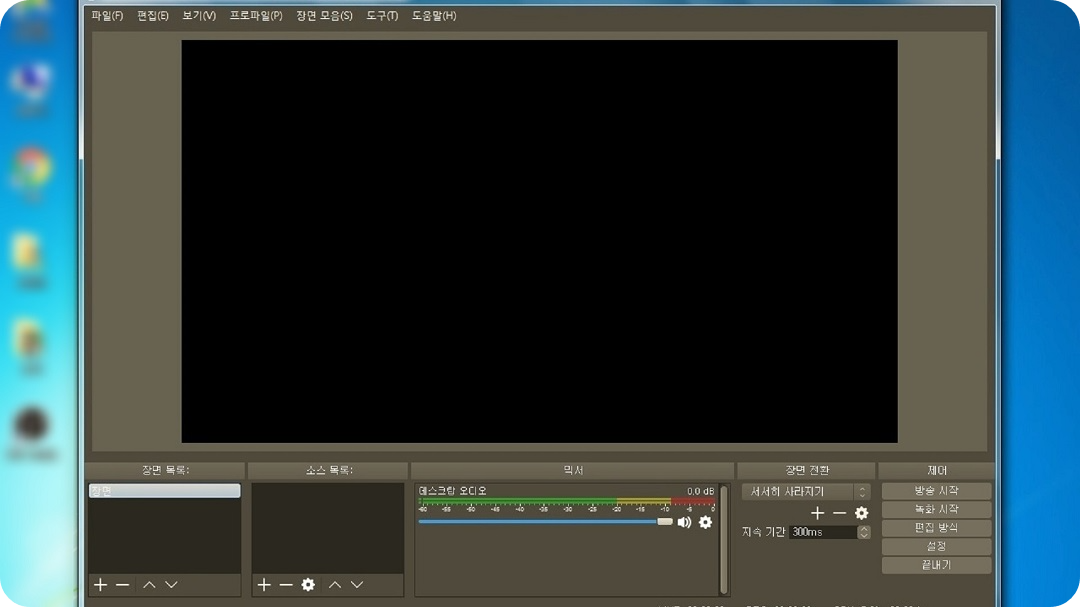The height and width of the screenshot is (607, 1080).
Task: Open the 서서히 사라지기 transition dropdown
Action: [x=806, y=491]
